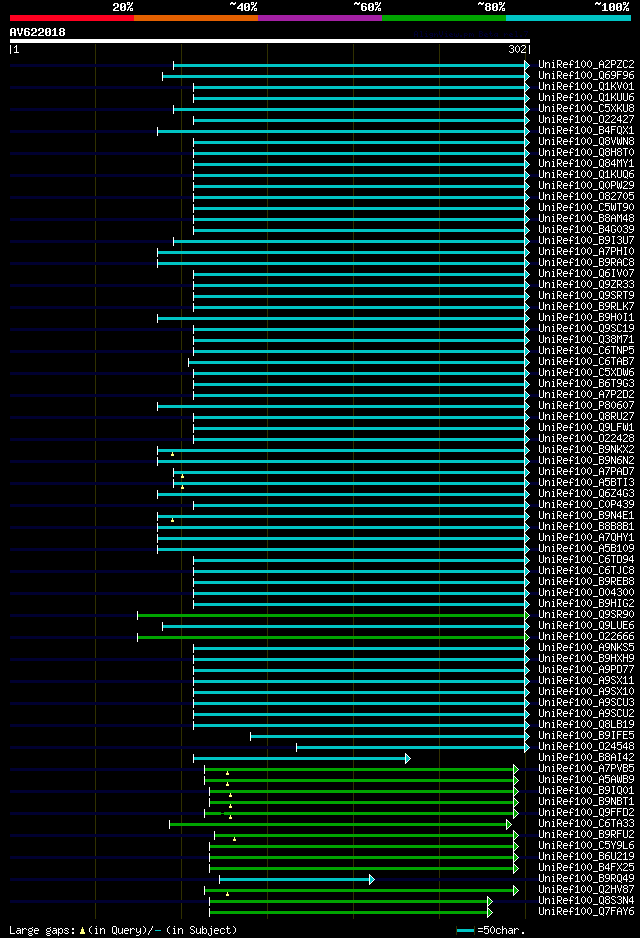The width and height of the screenshot is (640, 938).
Task: Click the UniRef100_Q8VWN8 entry
Action: (586, 142)
